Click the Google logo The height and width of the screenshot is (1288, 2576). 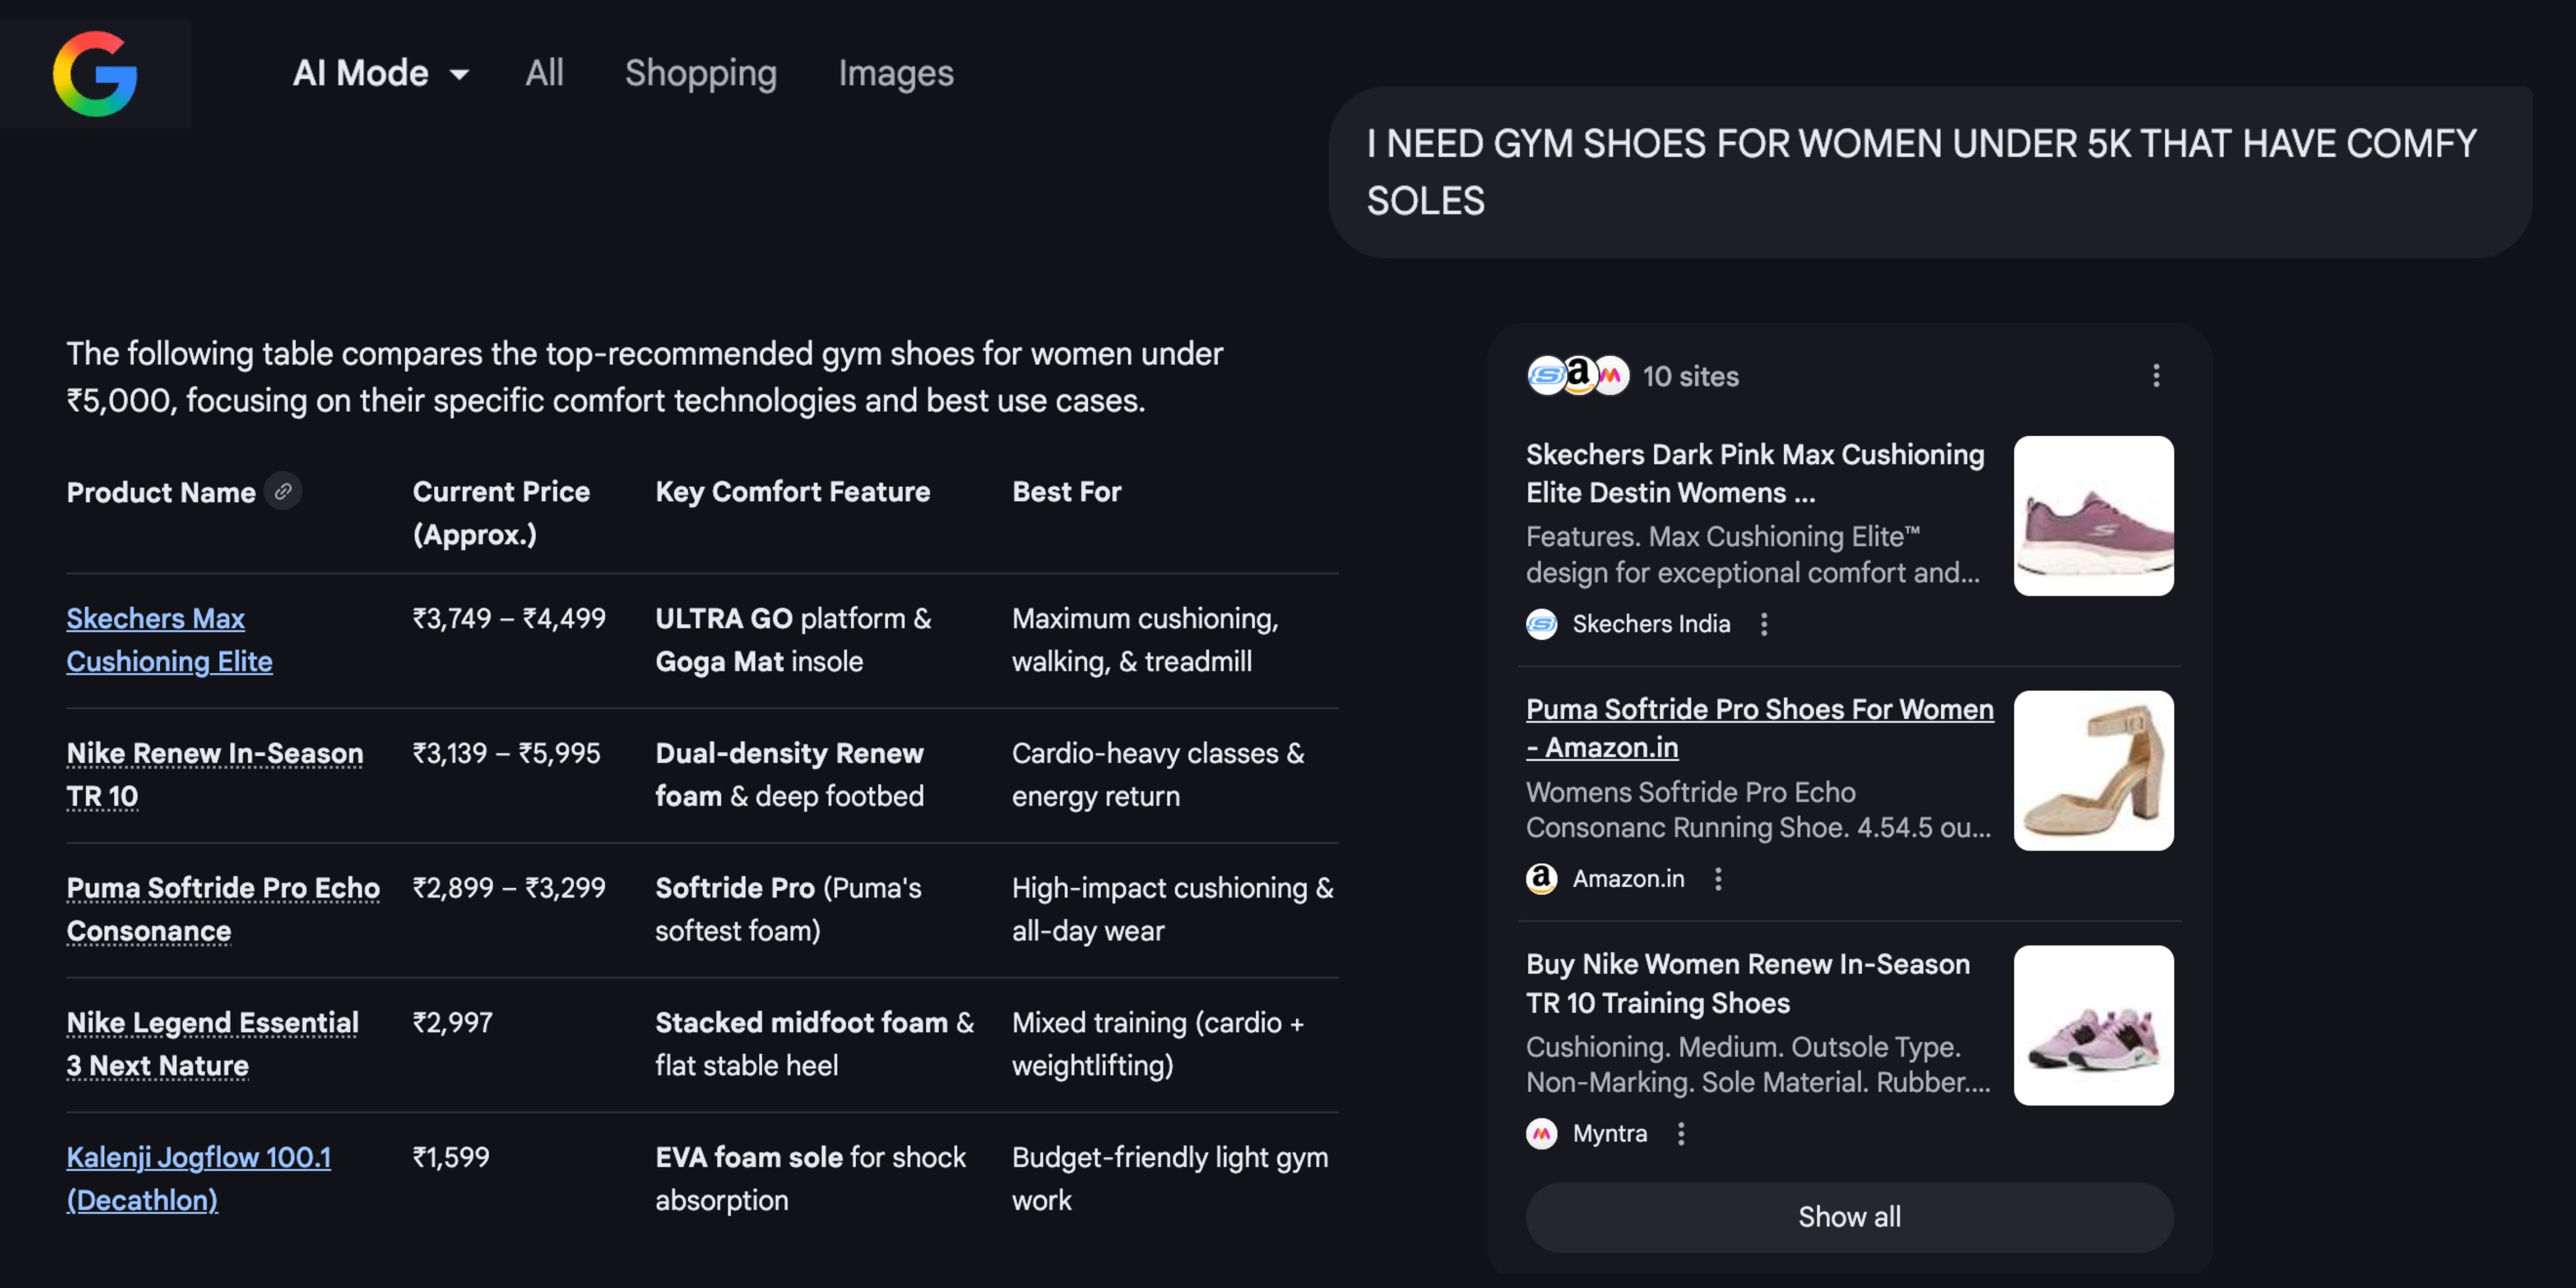click(x=95, y=73)
